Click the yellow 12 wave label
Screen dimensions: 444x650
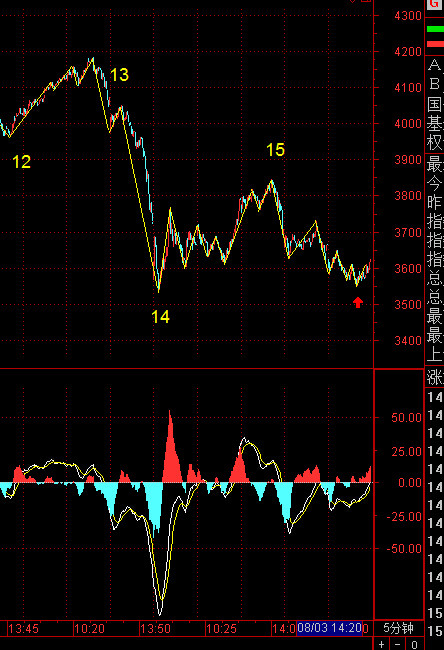(x=22, y=162)
